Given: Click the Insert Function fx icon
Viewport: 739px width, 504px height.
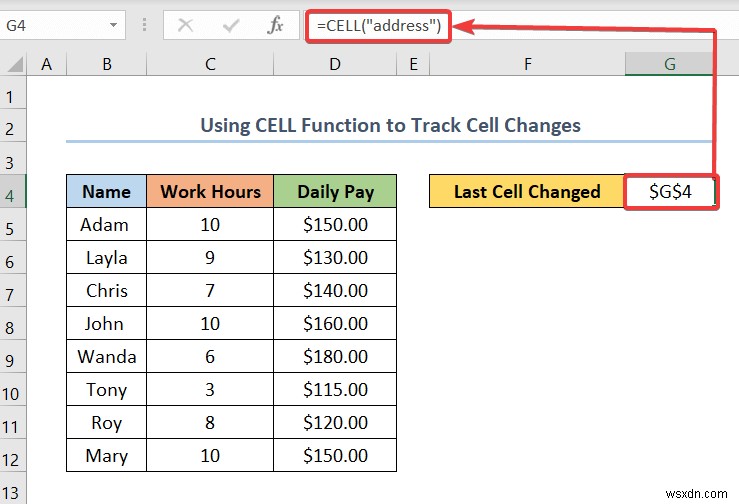Looking at the screenshot, I should (275, 25).
